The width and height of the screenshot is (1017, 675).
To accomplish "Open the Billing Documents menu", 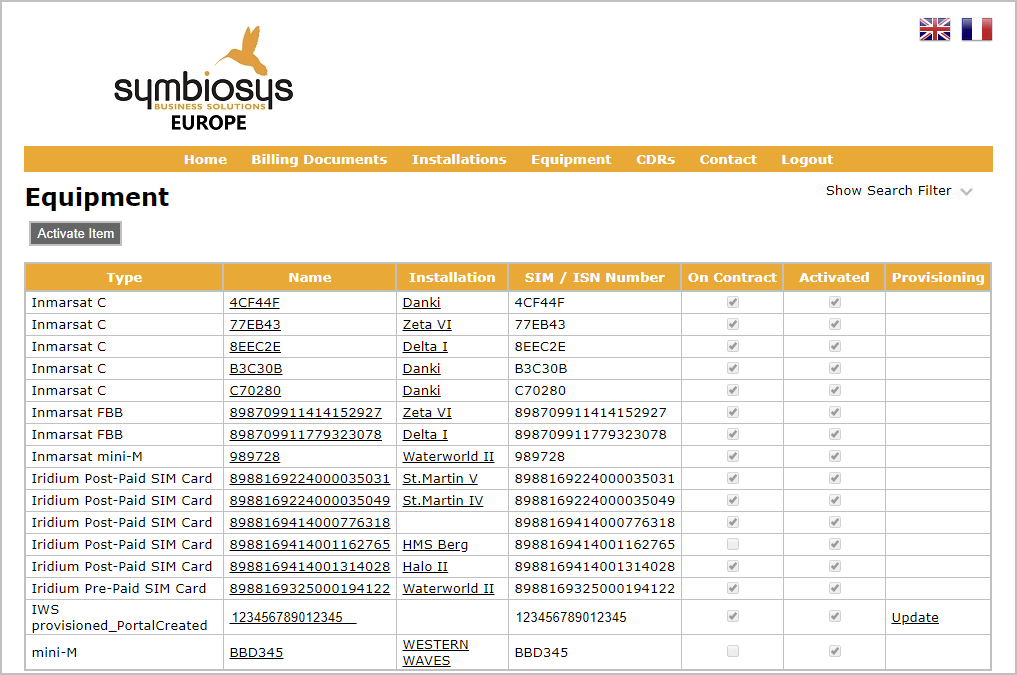I will click(319, 159).
